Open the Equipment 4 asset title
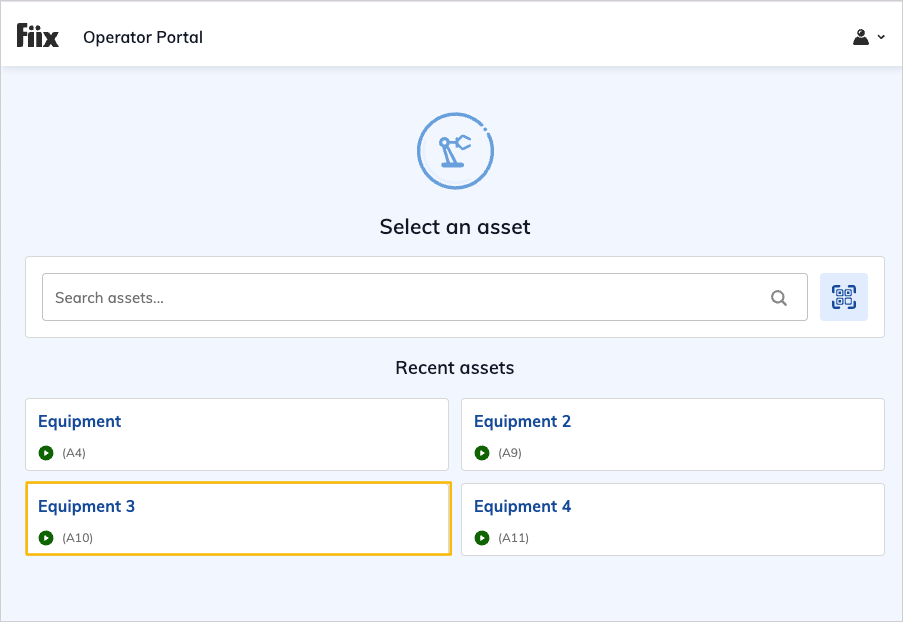Viewport: 903px width, 622px height. (522, 506)
